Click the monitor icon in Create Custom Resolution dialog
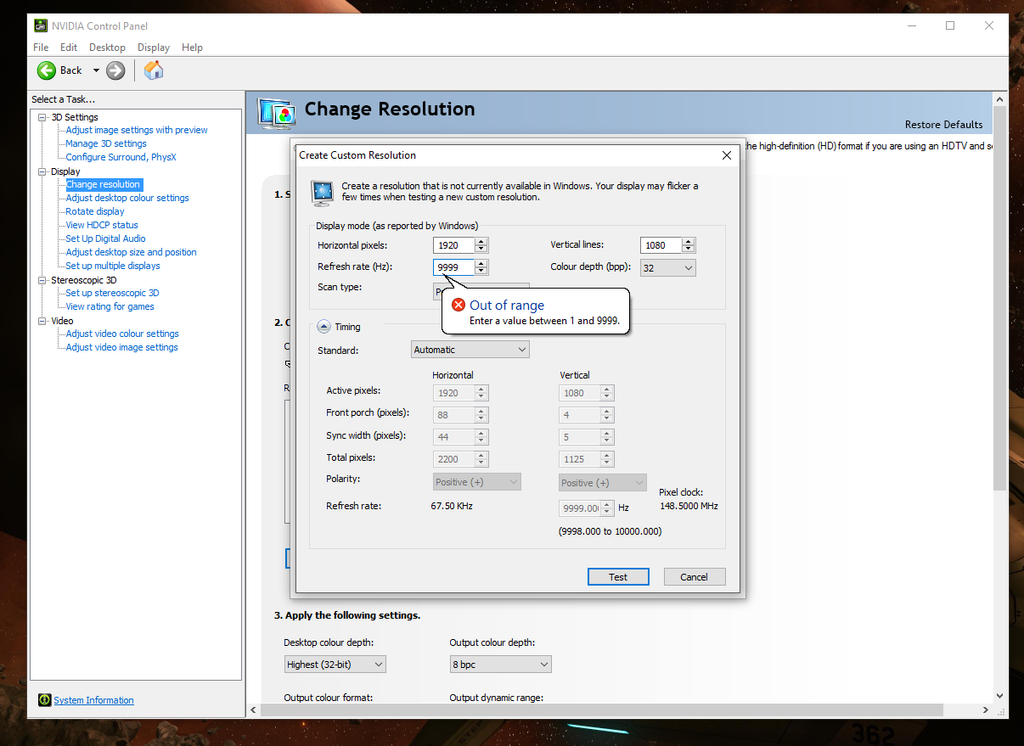 pyautogui.click(x=322, y=193)
